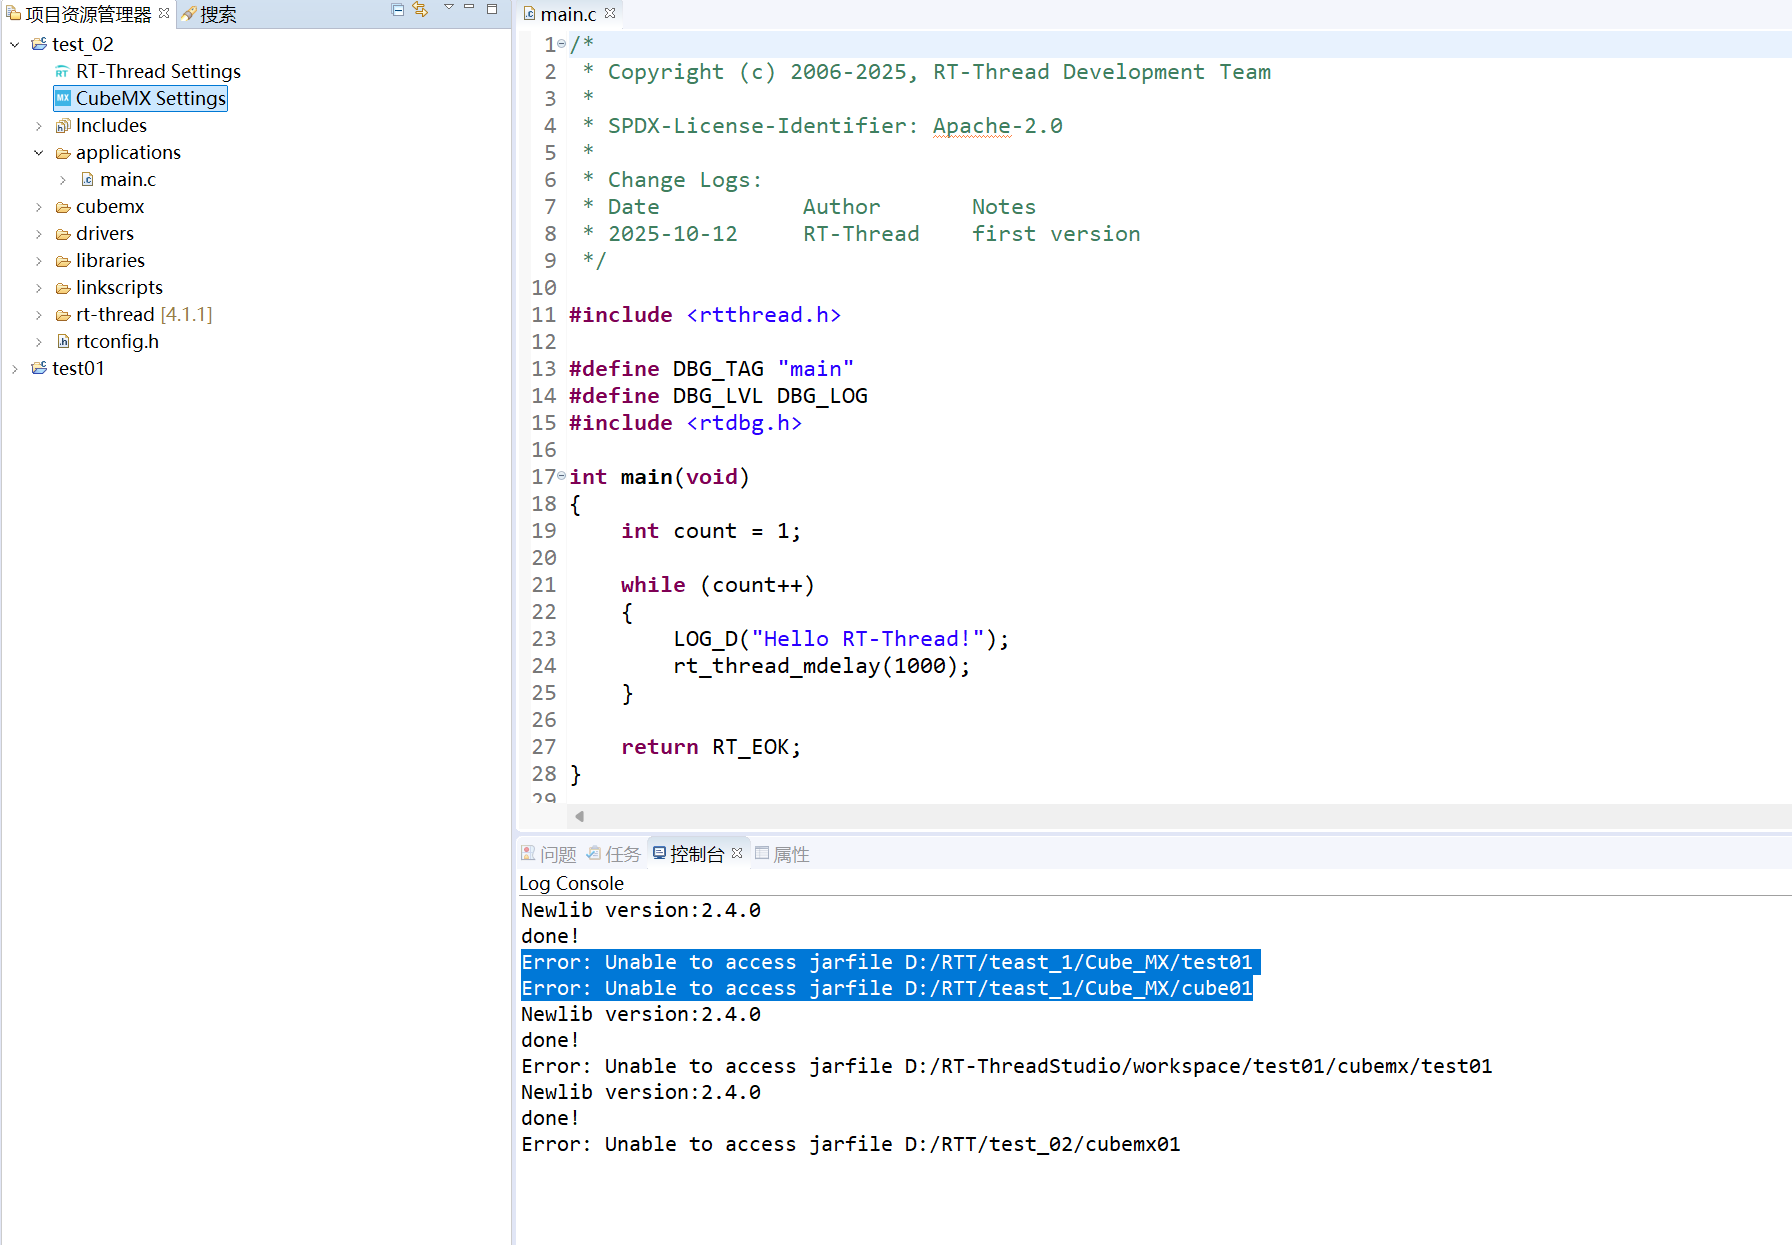
Task: Click the rtconfig.h file icon
Action: (x=63, y=341)
